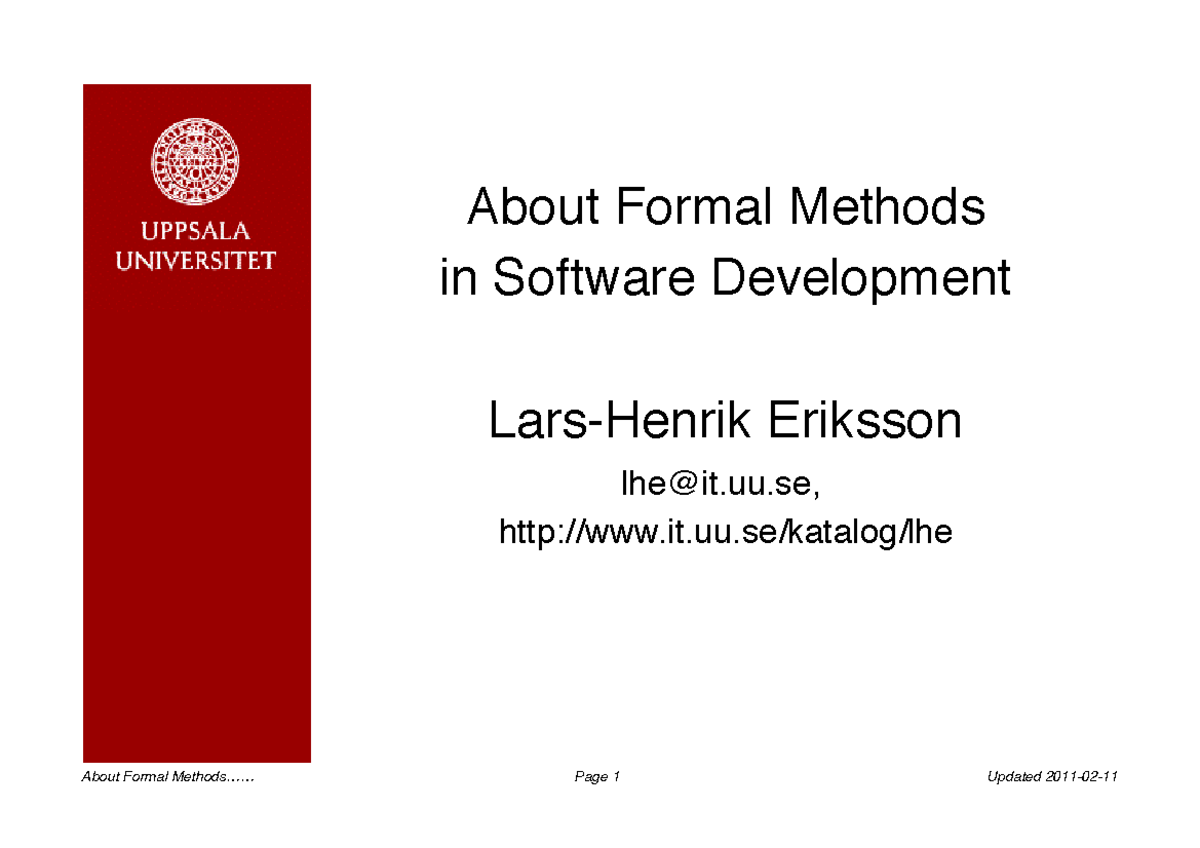The image size is (1200, 848).
Task: Click the UPPSALA text line of the logo
Action: (x=195, y=231)
